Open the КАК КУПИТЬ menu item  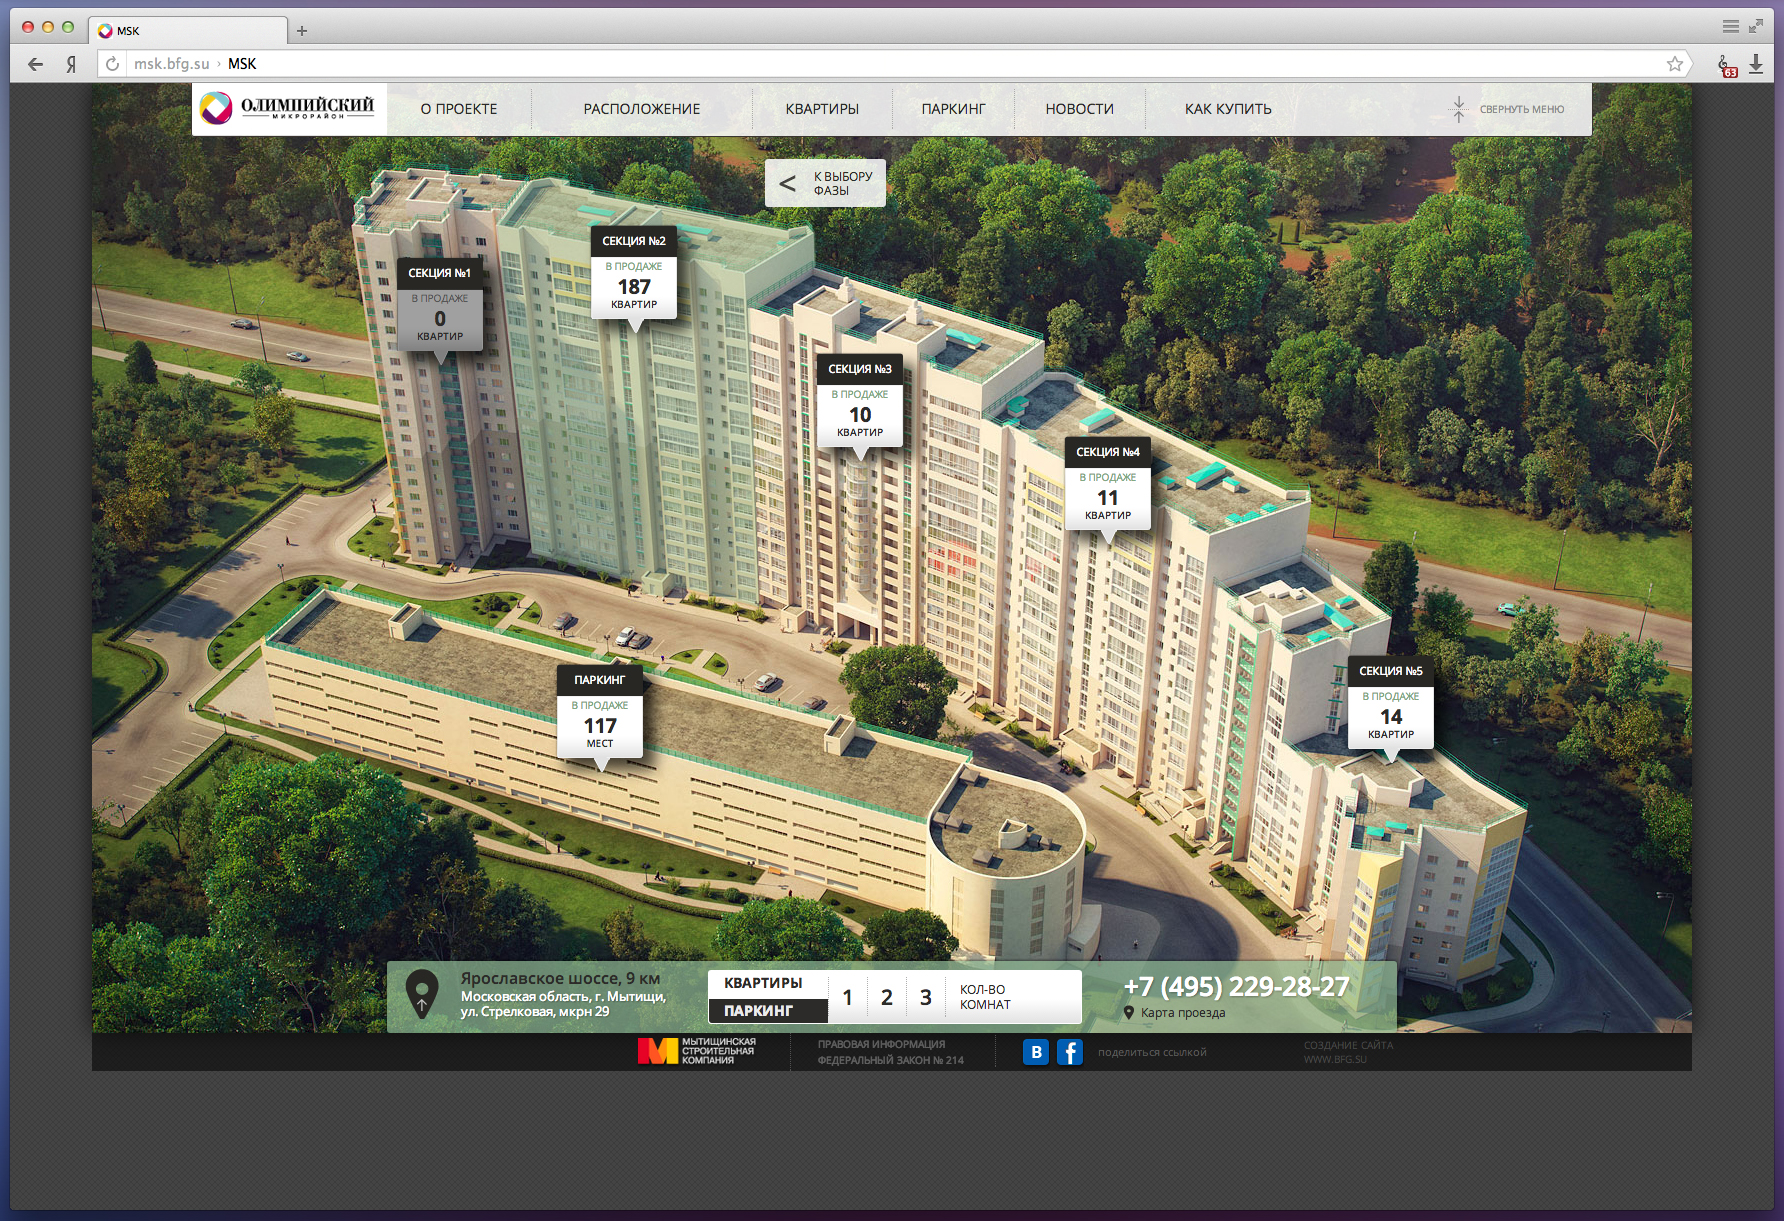point(1228,109)
